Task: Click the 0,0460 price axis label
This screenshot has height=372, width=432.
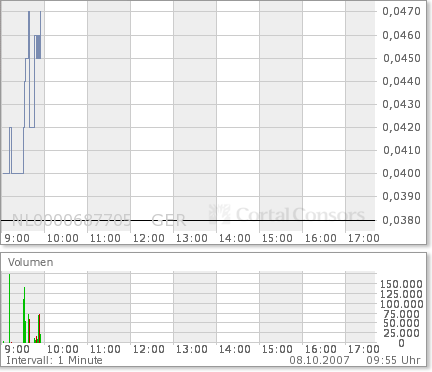Action: click(402, 35)
